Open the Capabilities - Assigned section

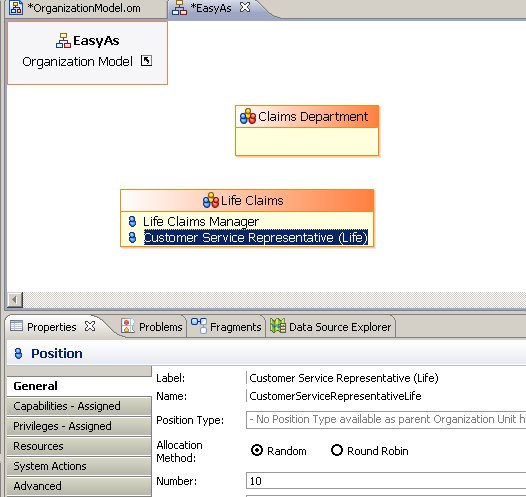(x=79, y=406)
